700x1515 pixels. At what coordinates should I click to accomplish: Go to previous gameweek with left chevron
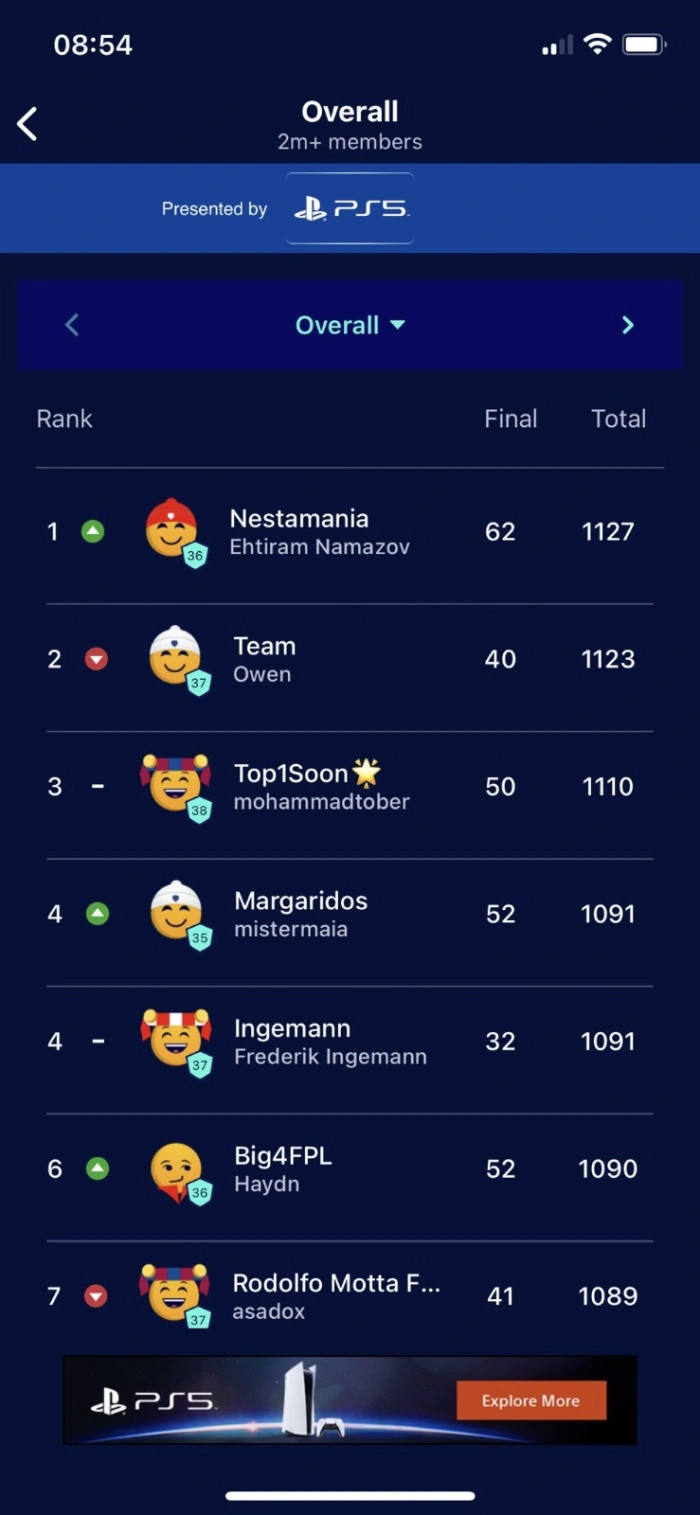pos(72,325)
